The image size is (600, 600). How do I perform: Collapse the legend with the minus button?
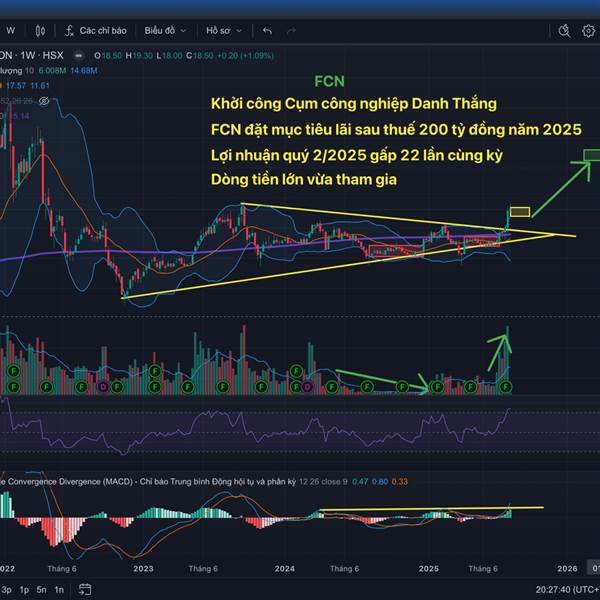(x=79, y=56)
